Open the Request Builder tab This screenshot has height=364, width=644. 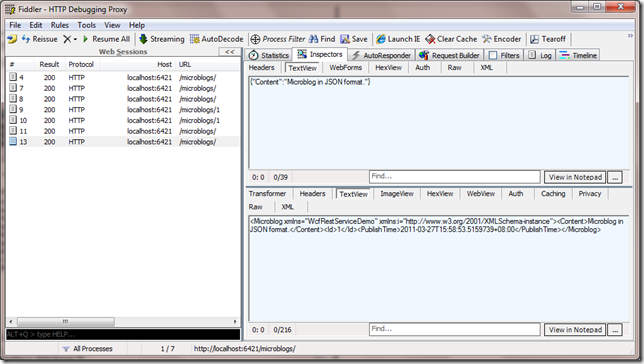click(x=449, y=55)
